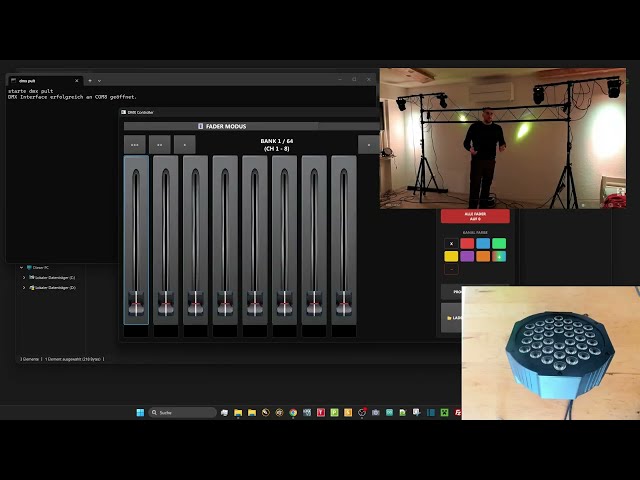Open a new terminal tab with plus
The image size is (640, 480).
(90, 81)
